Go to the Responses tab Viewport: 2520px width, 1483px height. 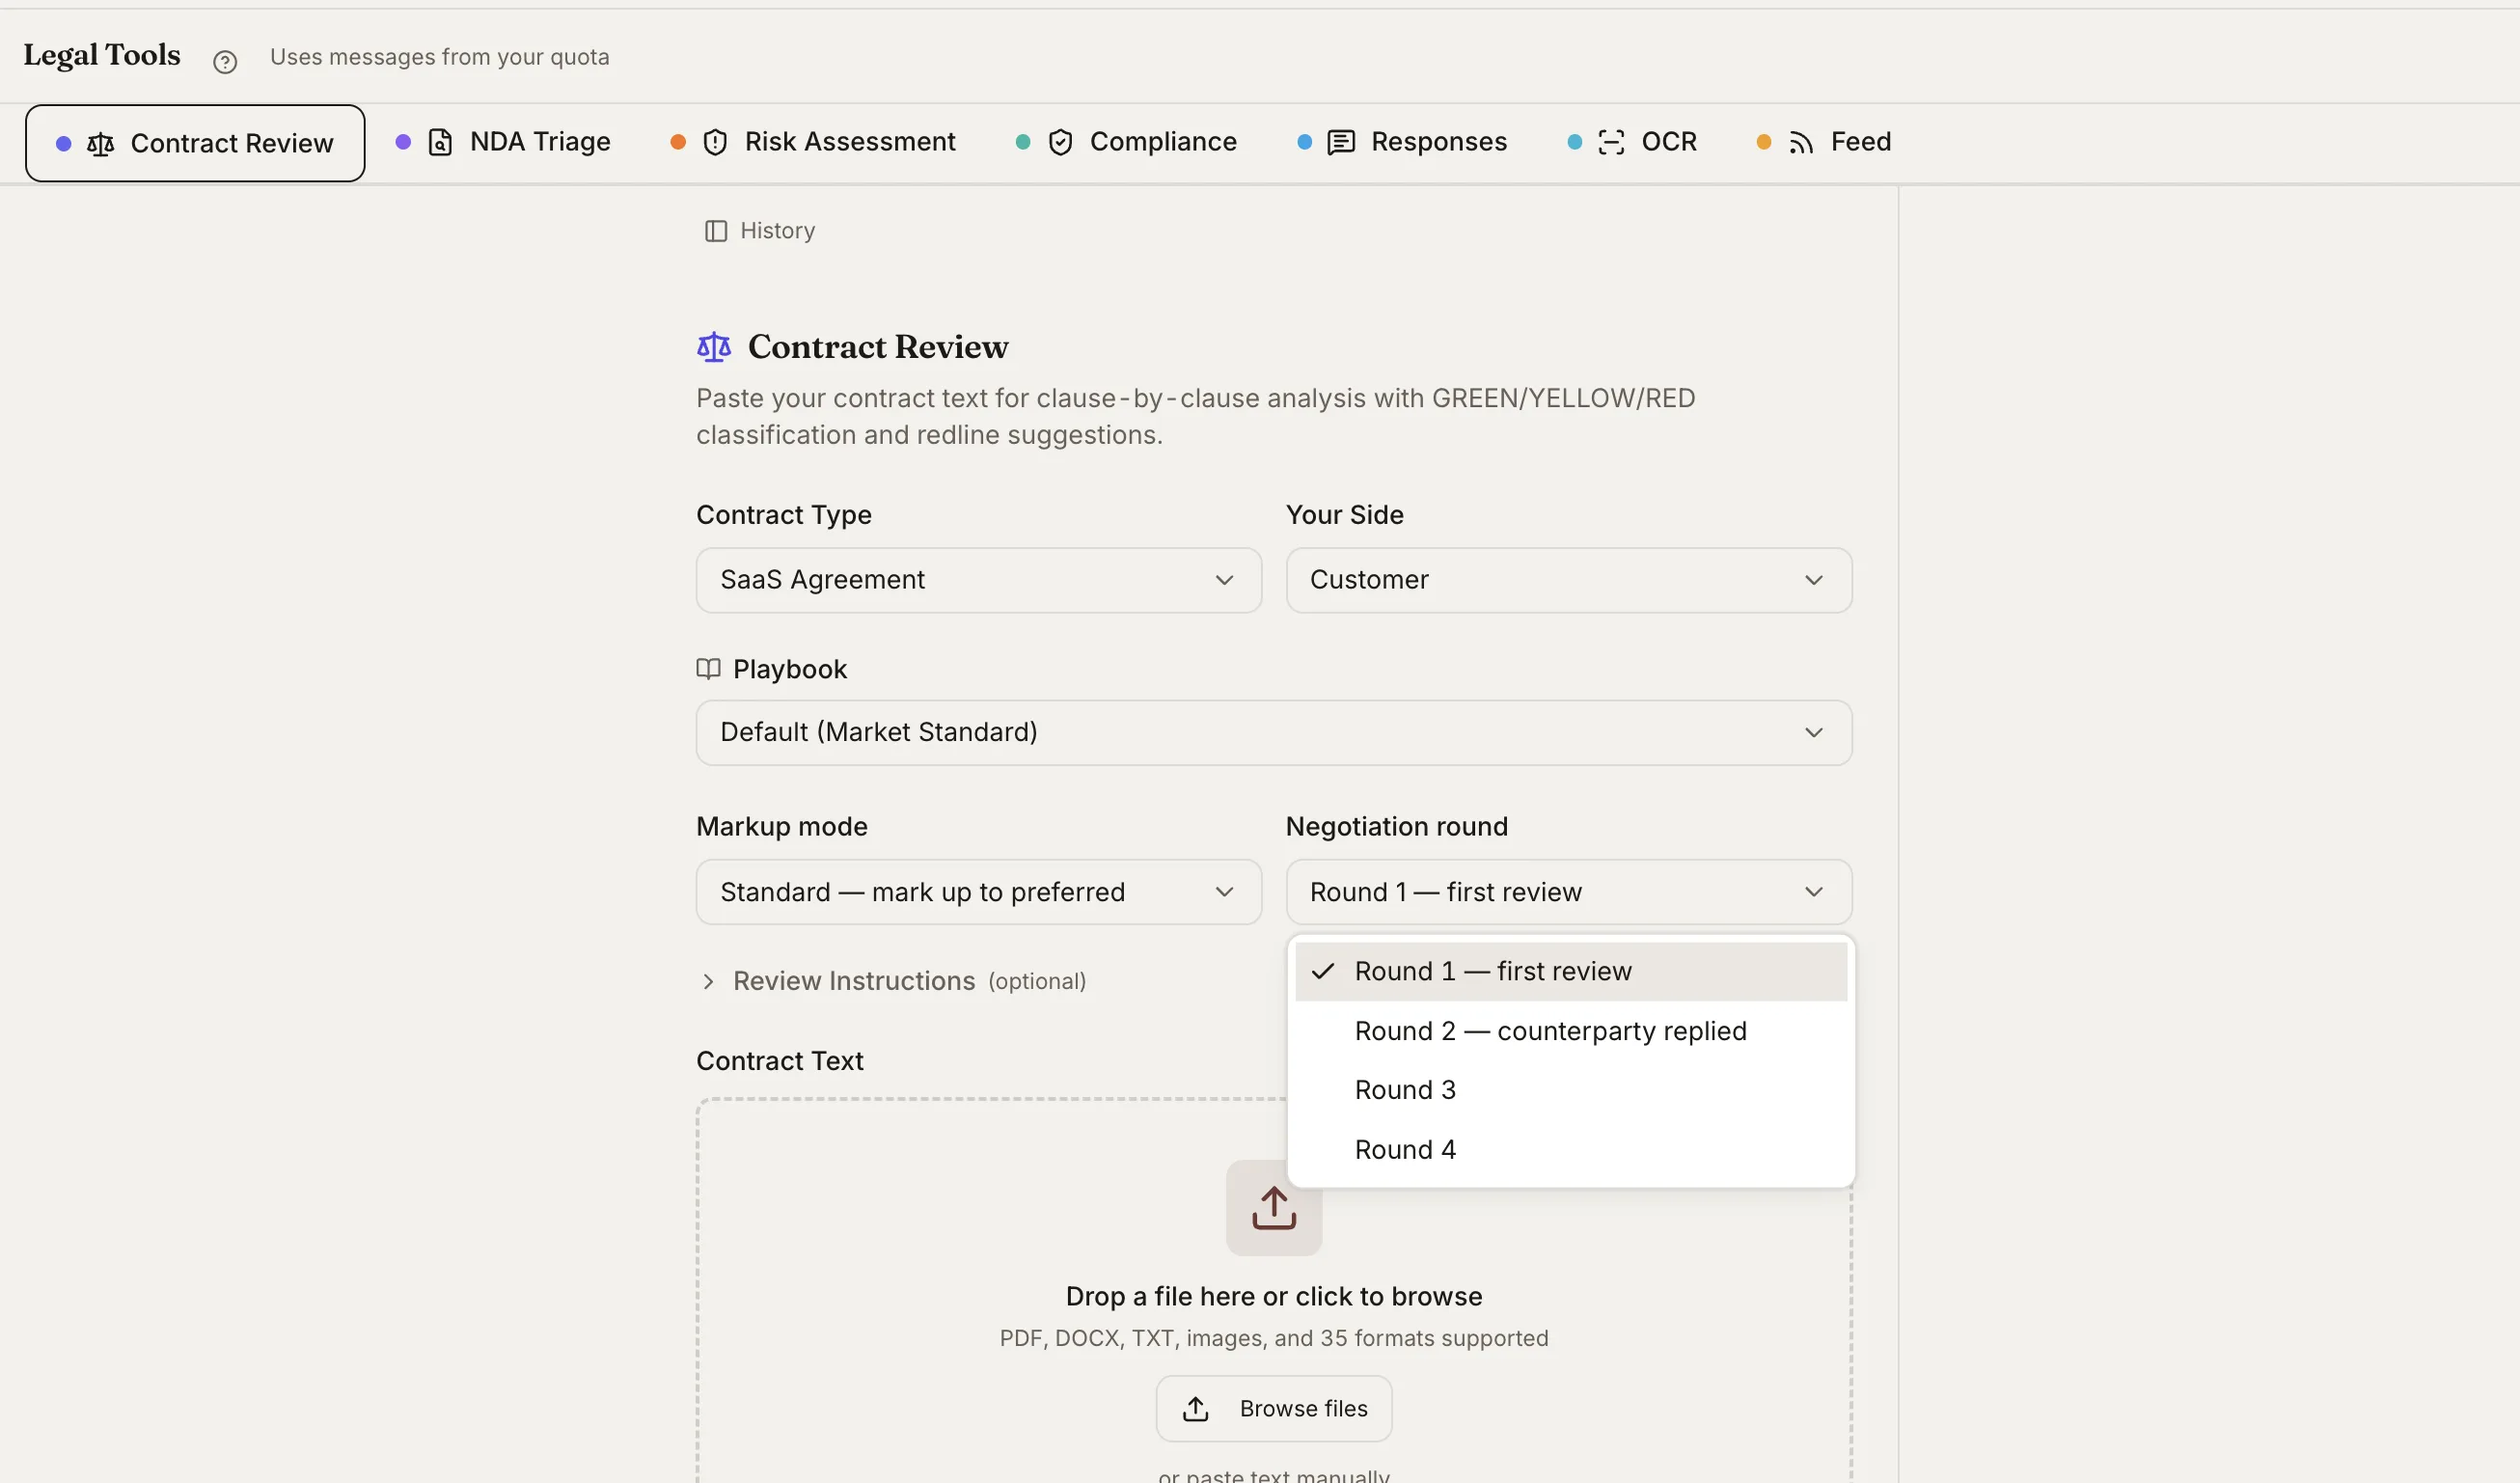(1402, 142)
